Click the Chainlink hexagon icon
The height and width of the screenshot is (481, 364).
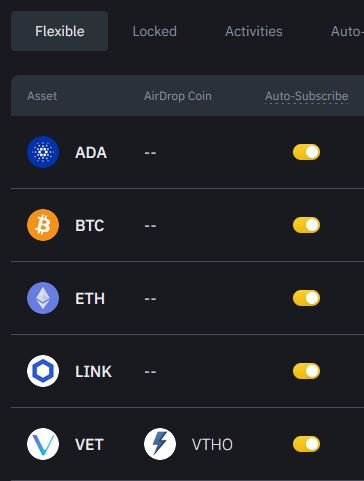coord(43,371)
